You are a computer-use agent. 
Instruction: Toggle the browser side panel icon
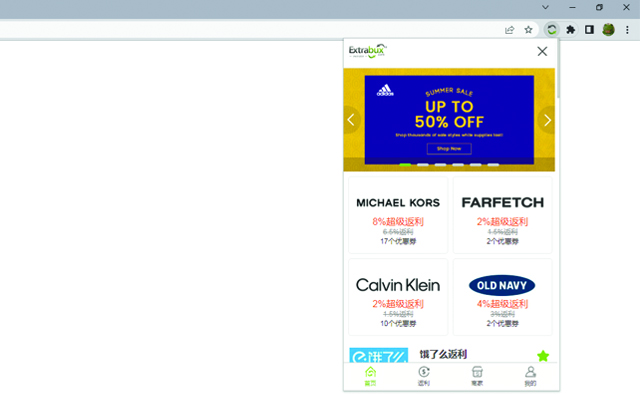click(x=589, y=29)
